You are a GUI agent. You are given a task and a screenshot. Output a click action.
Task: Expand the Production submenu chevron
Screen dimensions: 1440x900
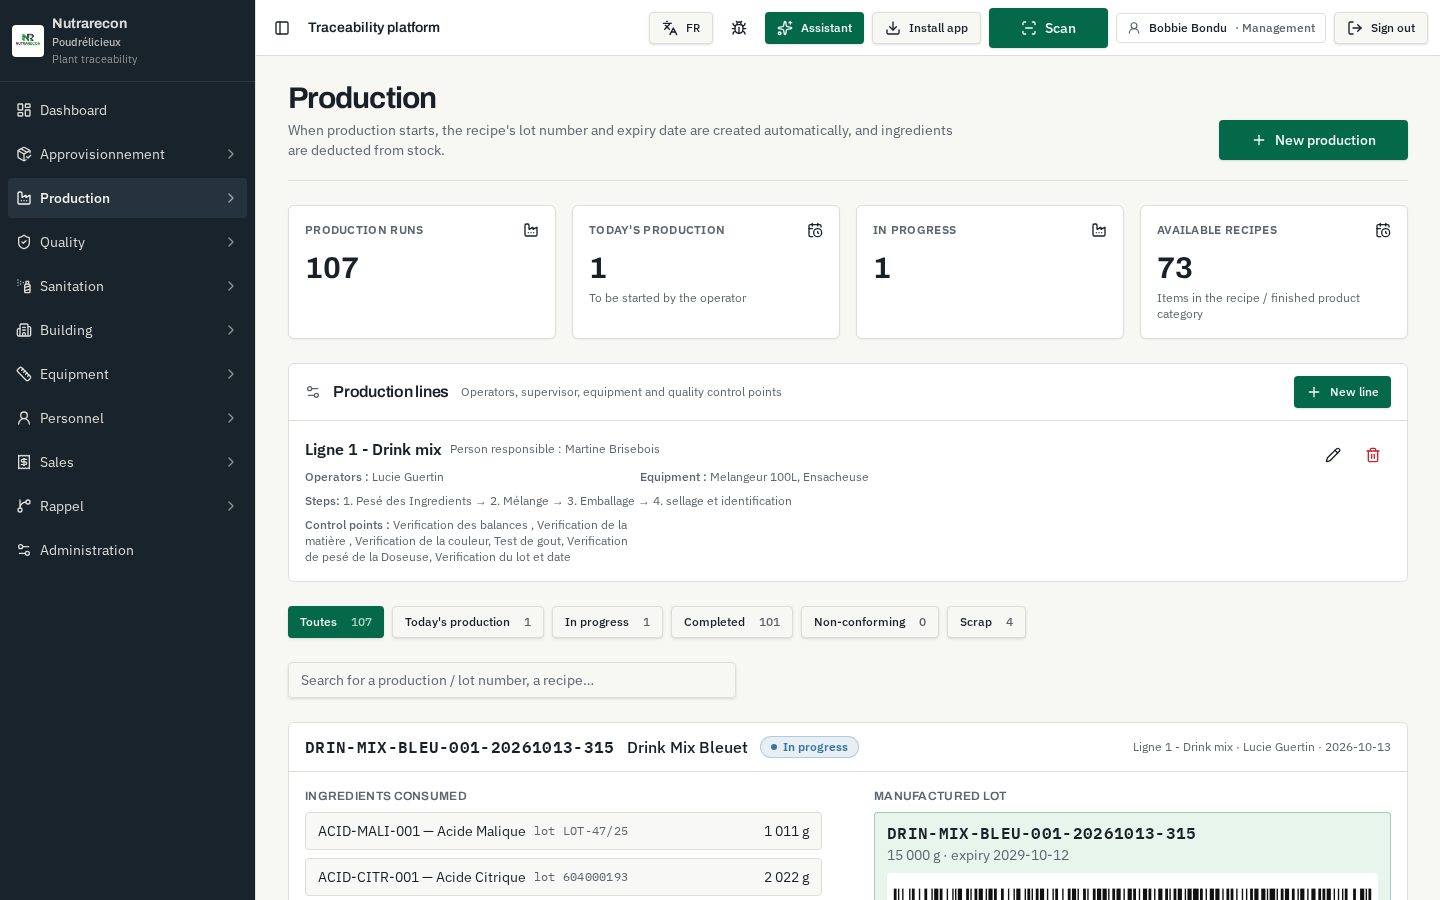(x=231, y=198)
